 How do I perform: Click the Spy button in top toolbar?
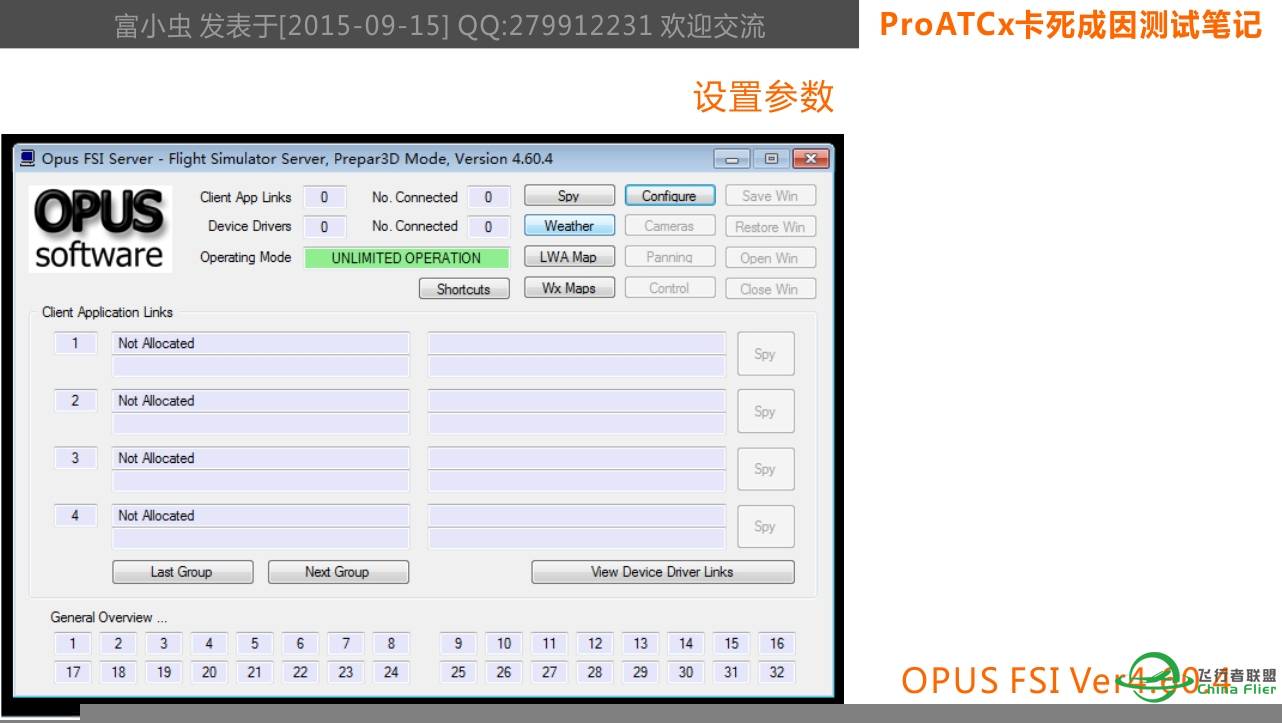click(x=569, y=196)
